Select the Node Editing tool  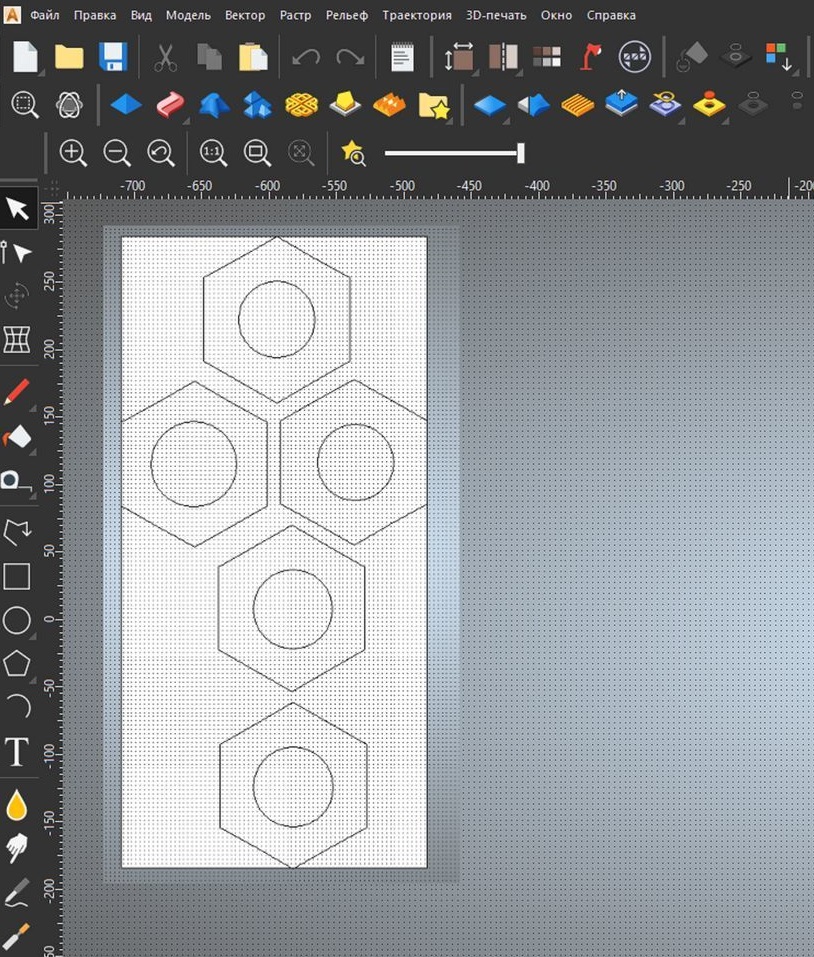tap(17, 252)
